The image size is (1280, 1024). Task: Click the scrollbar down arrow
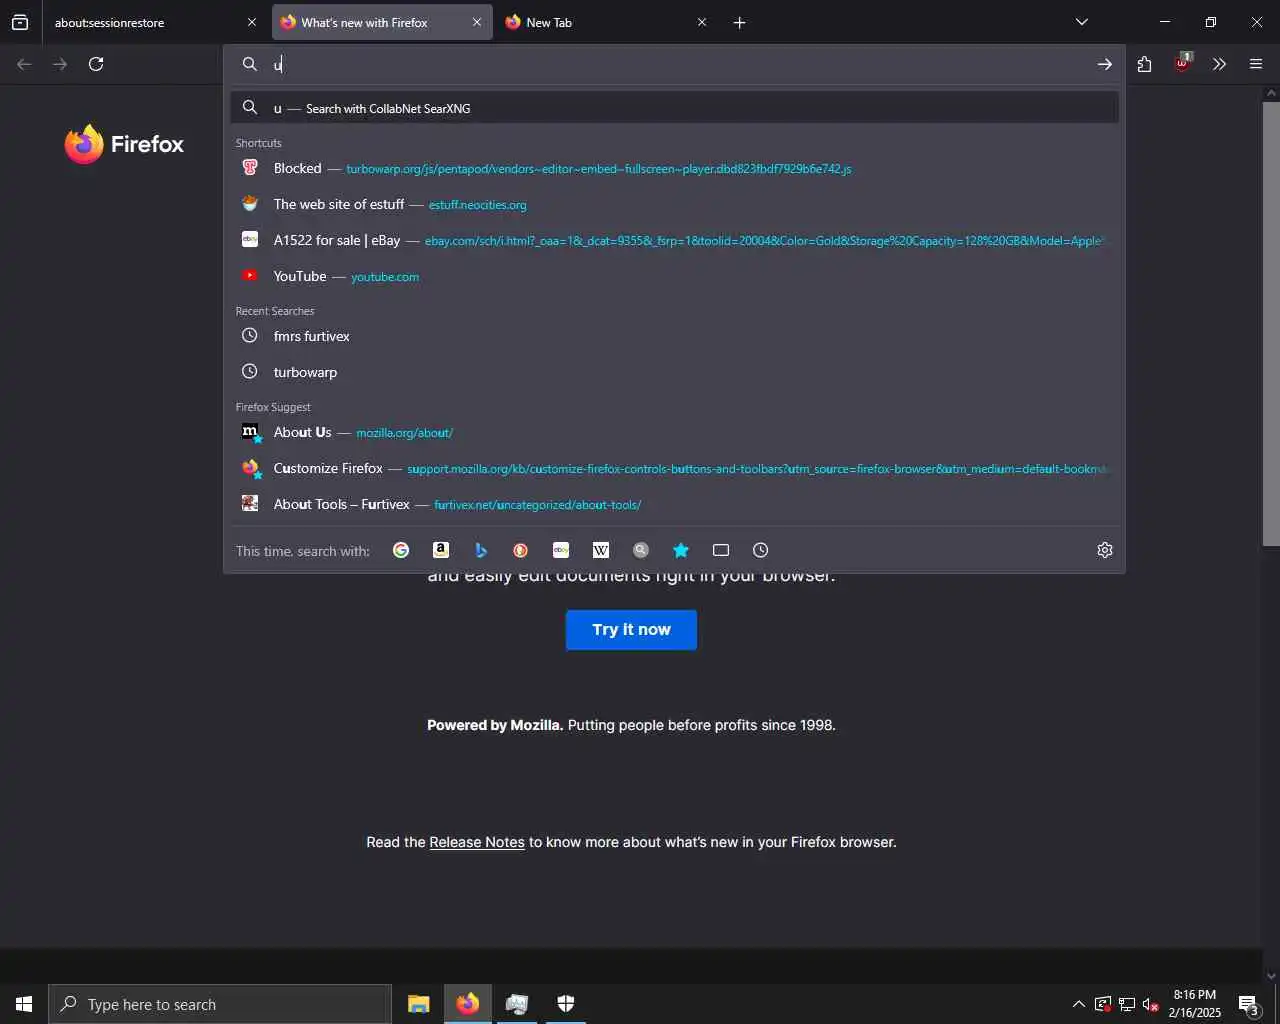(1271, 976)
